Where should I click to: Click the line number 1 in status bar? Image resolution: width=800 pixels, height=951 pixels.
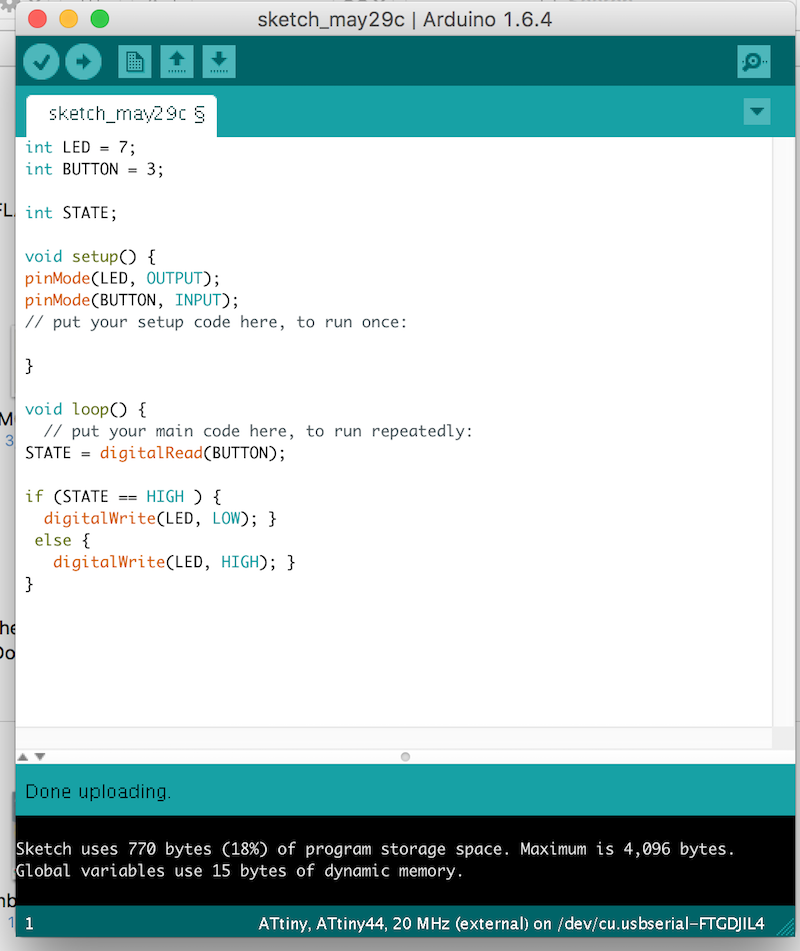click(x=29, y=924)
